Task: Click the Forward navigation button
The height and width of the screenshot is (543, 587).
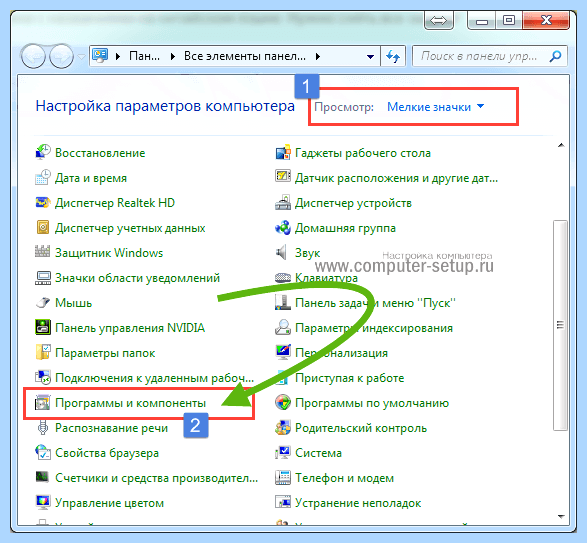Action: (x=61, y=57)
